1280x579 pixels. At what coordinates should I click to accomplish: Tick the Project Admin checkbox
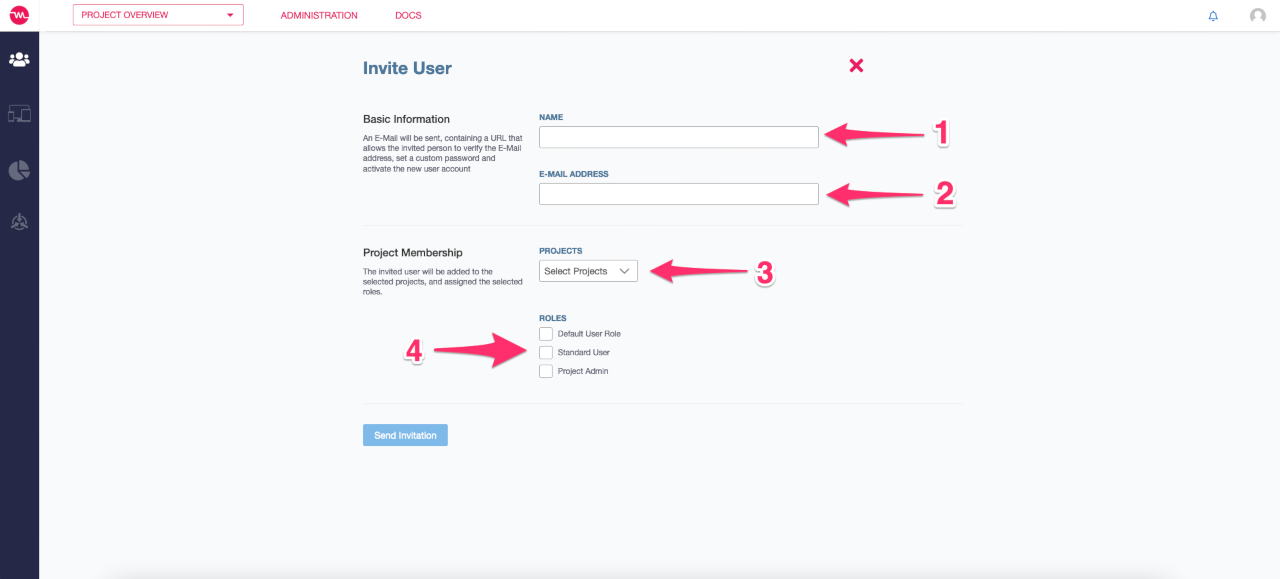click(x=546, y=371)
